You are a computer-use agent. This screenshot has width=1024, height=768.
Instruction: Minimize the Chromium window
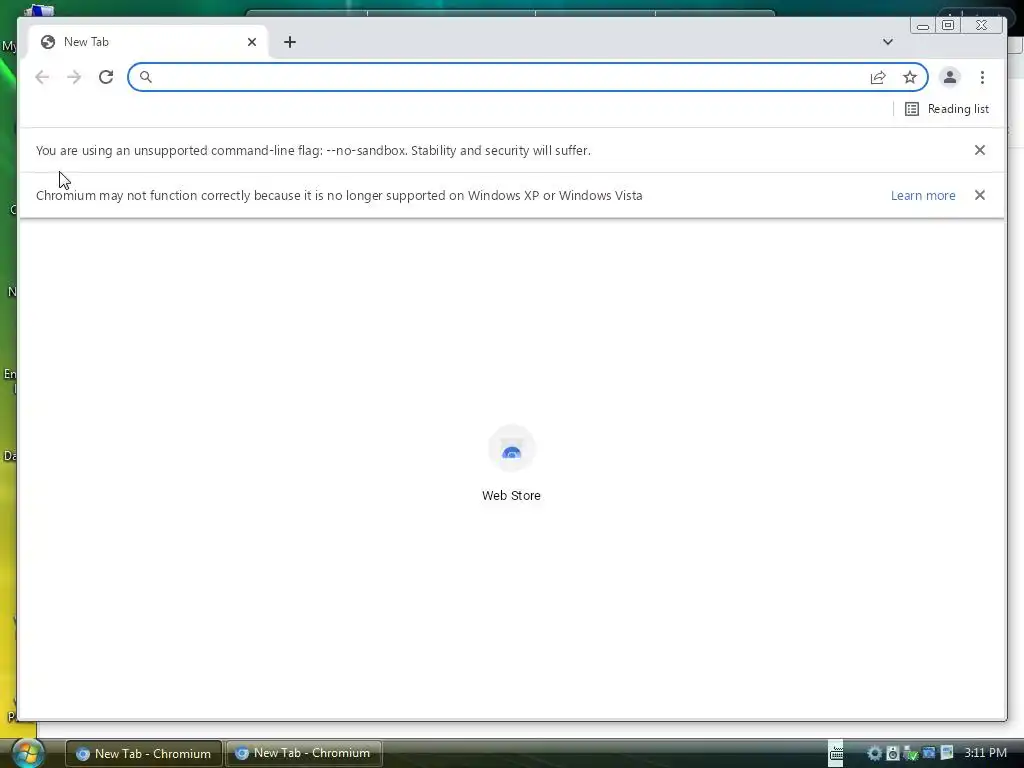(x=923, y=25)
